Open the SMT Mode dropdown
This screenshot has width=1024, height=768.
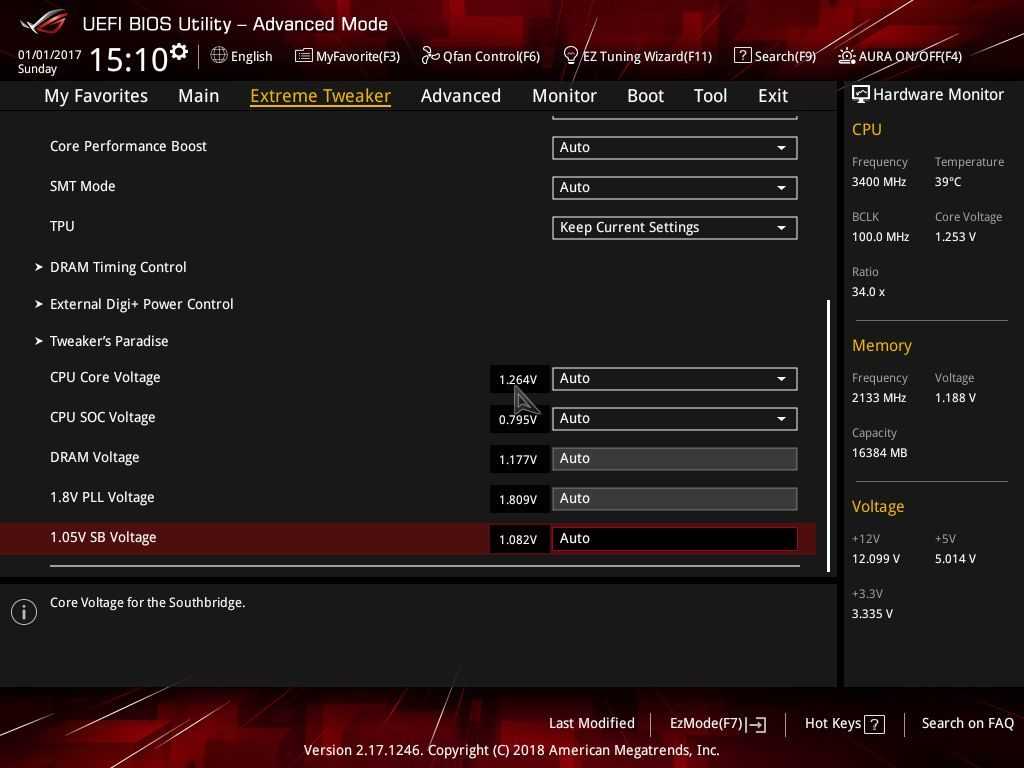coord(674,188)
